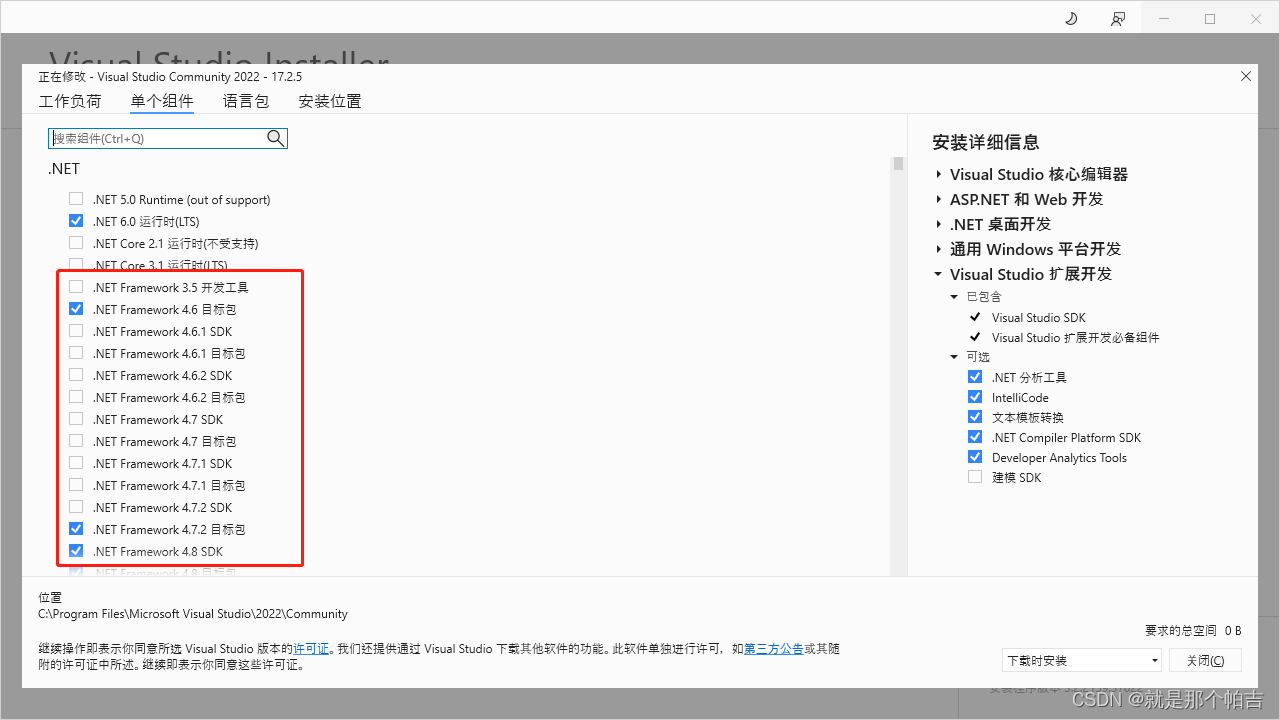Enable .NET Framework 3.5 开发工具
1280x720 pixels.
pyautogui.click(x=75, y=286)
